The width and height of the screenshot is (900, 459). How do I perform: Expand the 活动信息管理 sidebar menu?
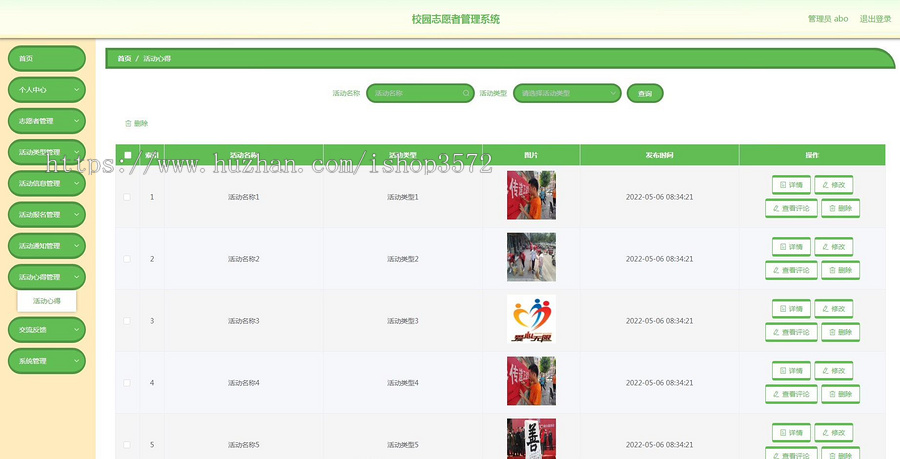(x=46, y=183)
